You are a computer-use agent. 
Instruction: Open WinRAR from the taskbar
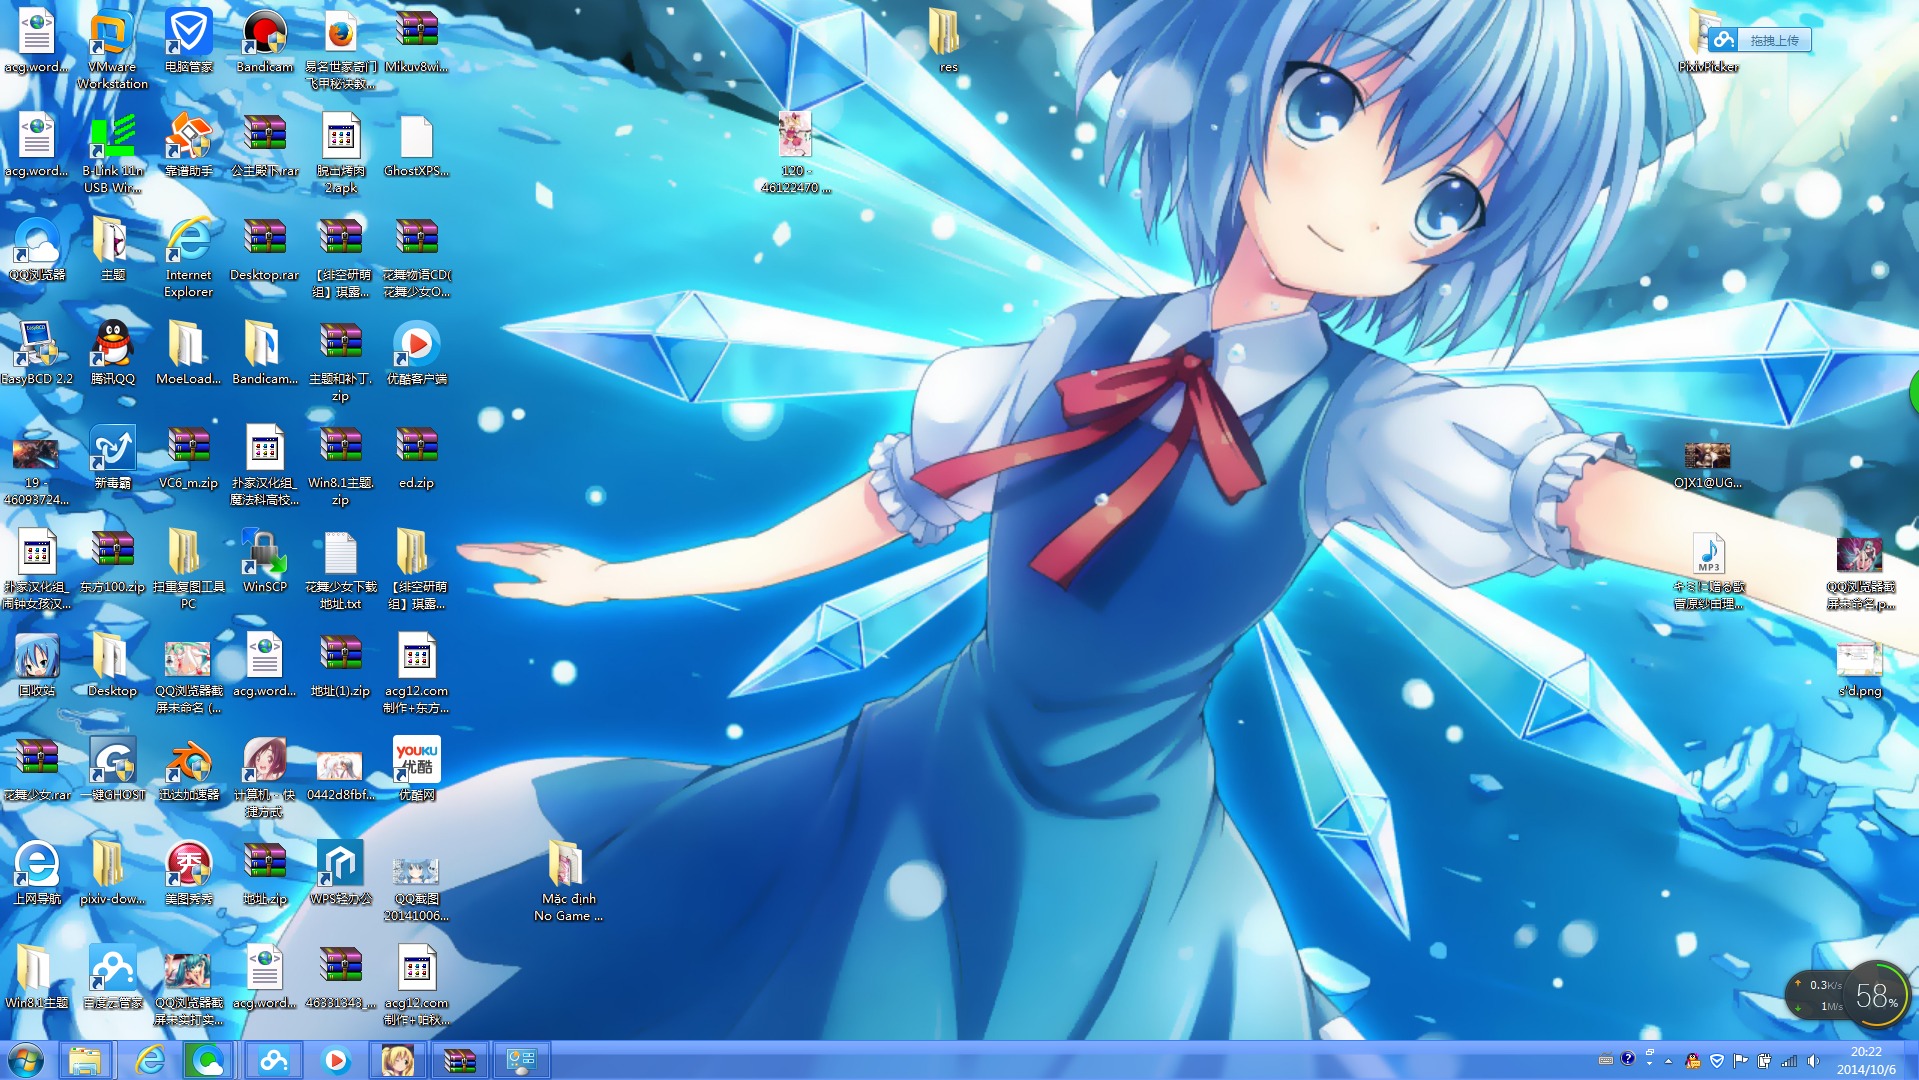[459, 1059]
